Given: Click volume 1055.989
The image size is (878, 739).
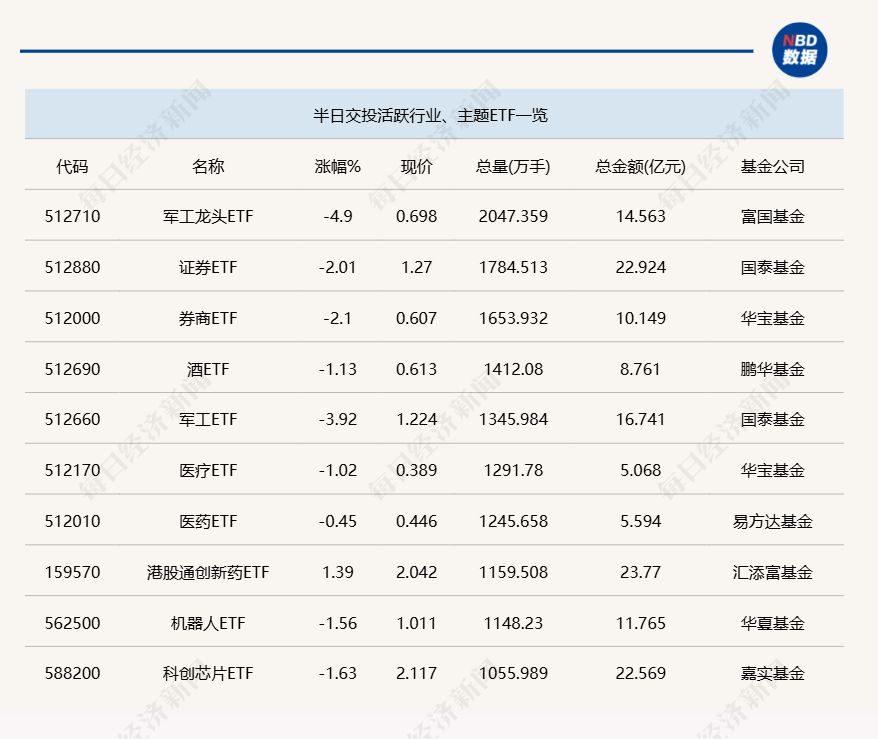Looking at the screenshot, I should 513,672.
